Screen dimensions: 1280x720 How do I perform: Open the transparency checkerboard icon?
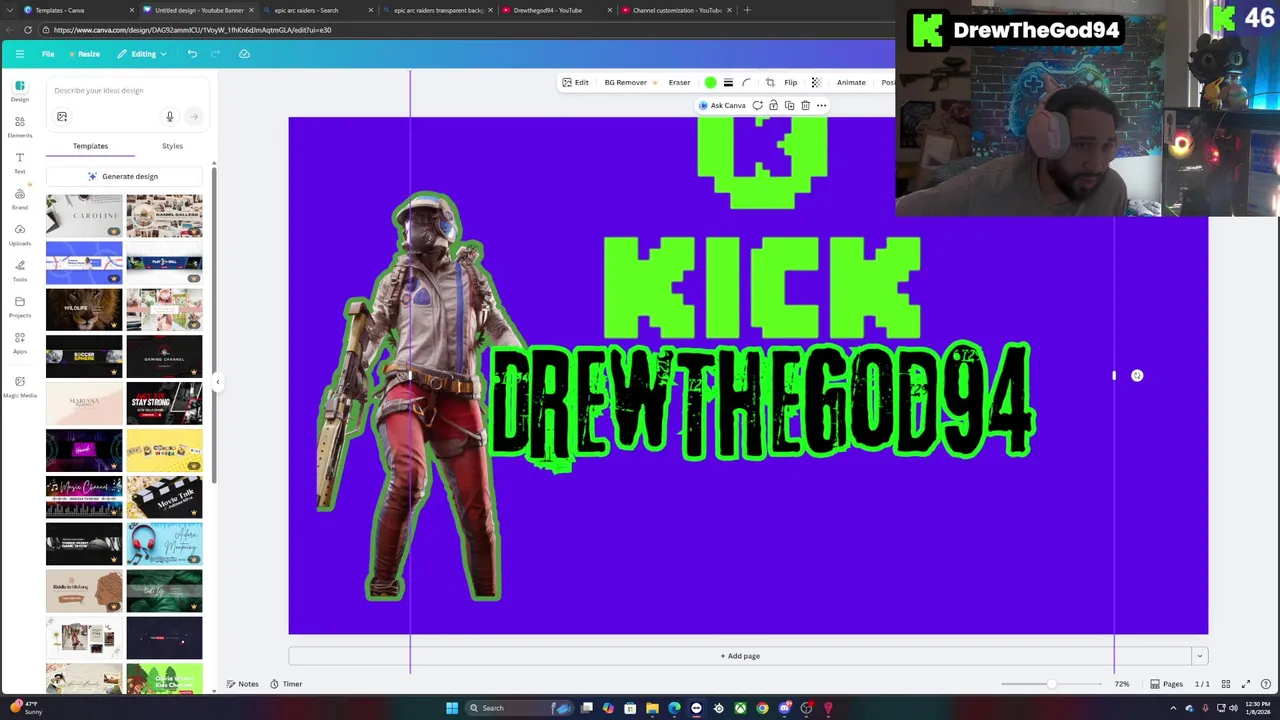pyautogui.click(x=815, y=82)
